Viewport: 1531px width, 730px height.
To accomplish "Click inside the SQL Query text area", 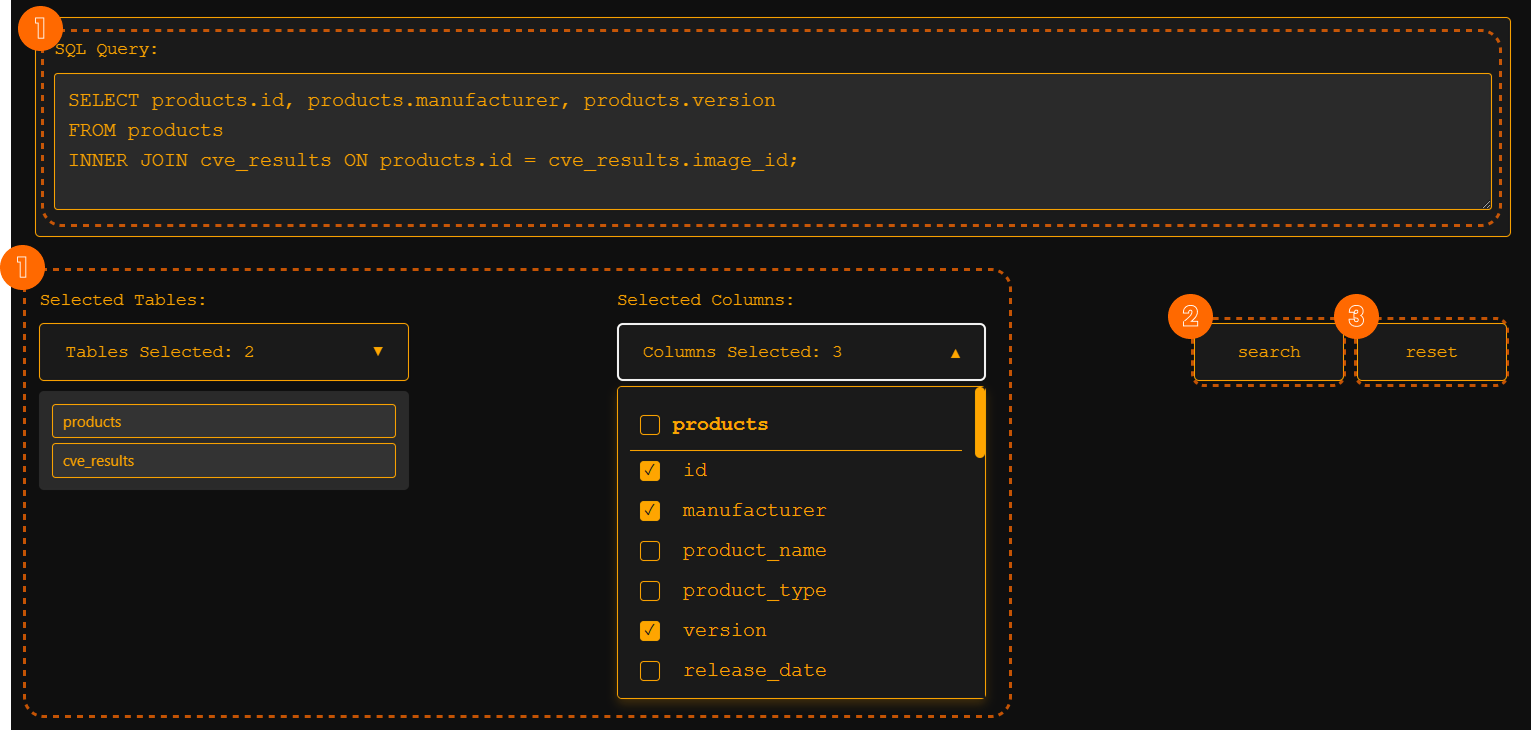I will tap(772, 141).
